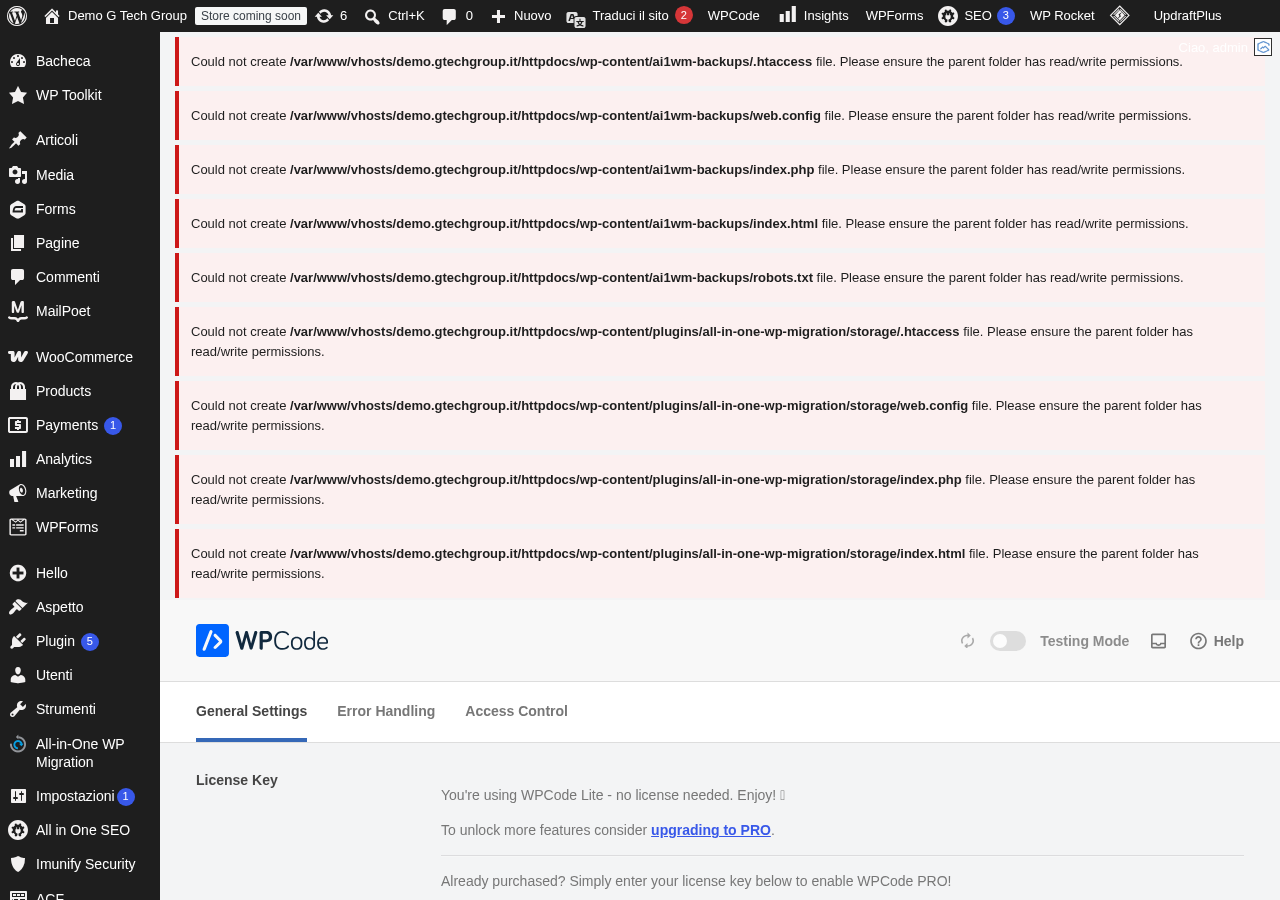This screenshot has width=1280, height=900.
Task: Click the WPCode logo
Action: 262,641
